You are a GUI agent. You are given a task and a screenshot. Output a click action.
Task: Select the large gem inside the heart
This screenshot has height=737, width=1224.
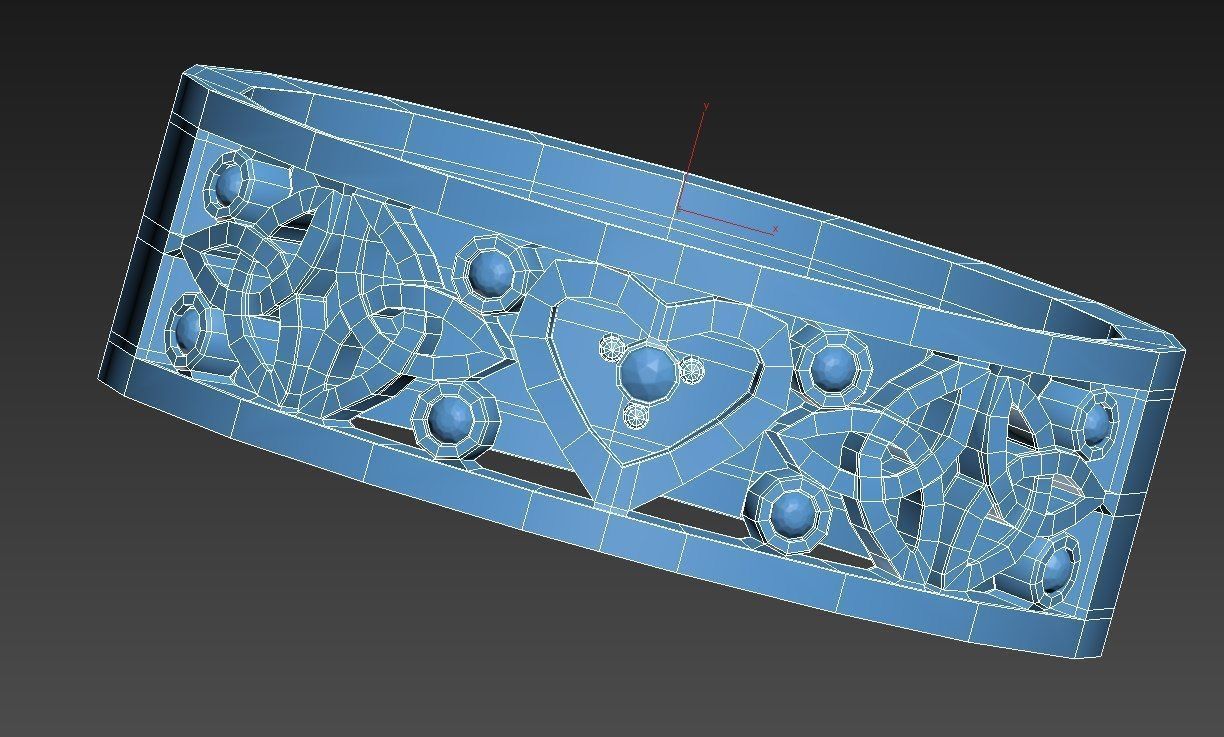click(649, 372)
